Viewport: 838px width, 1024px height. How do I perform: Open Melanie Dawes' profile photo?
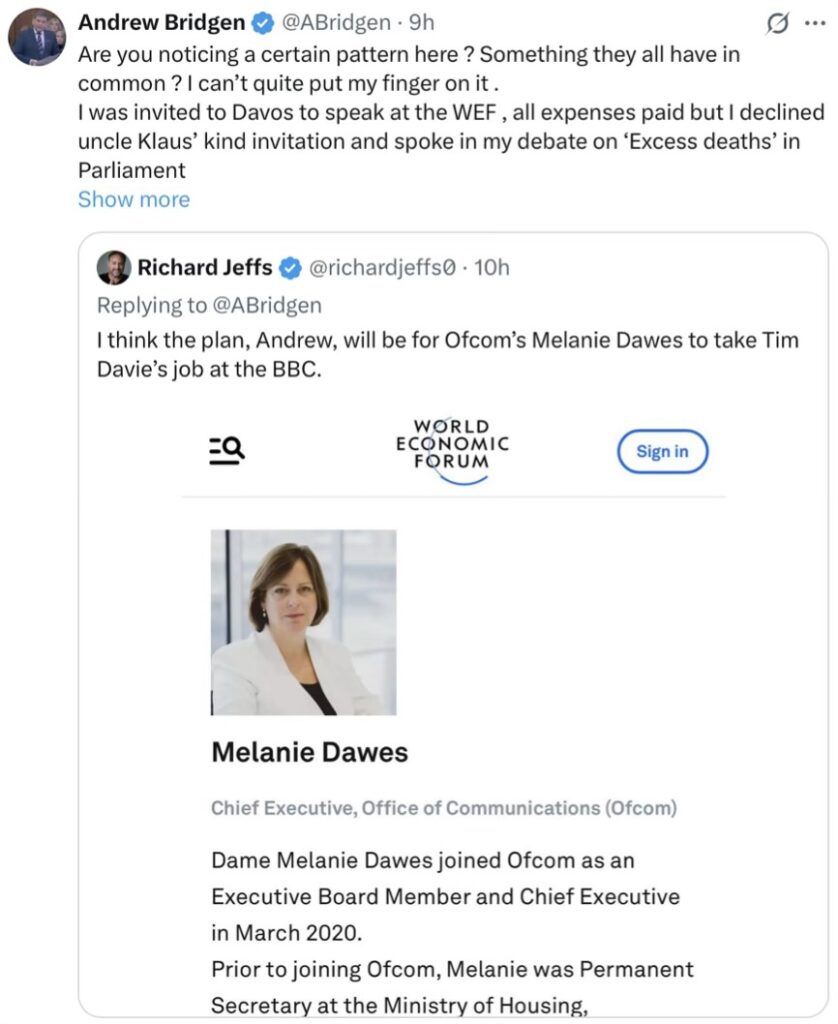[x=304, y=622]
